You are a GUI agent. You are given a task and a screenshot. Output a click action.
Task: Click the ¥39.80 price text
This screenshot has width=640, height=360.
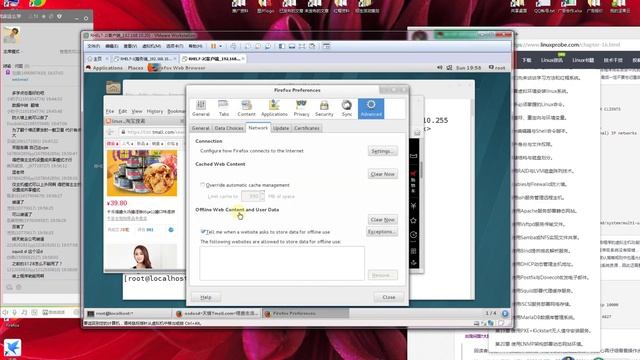click(x=117, y=203)
